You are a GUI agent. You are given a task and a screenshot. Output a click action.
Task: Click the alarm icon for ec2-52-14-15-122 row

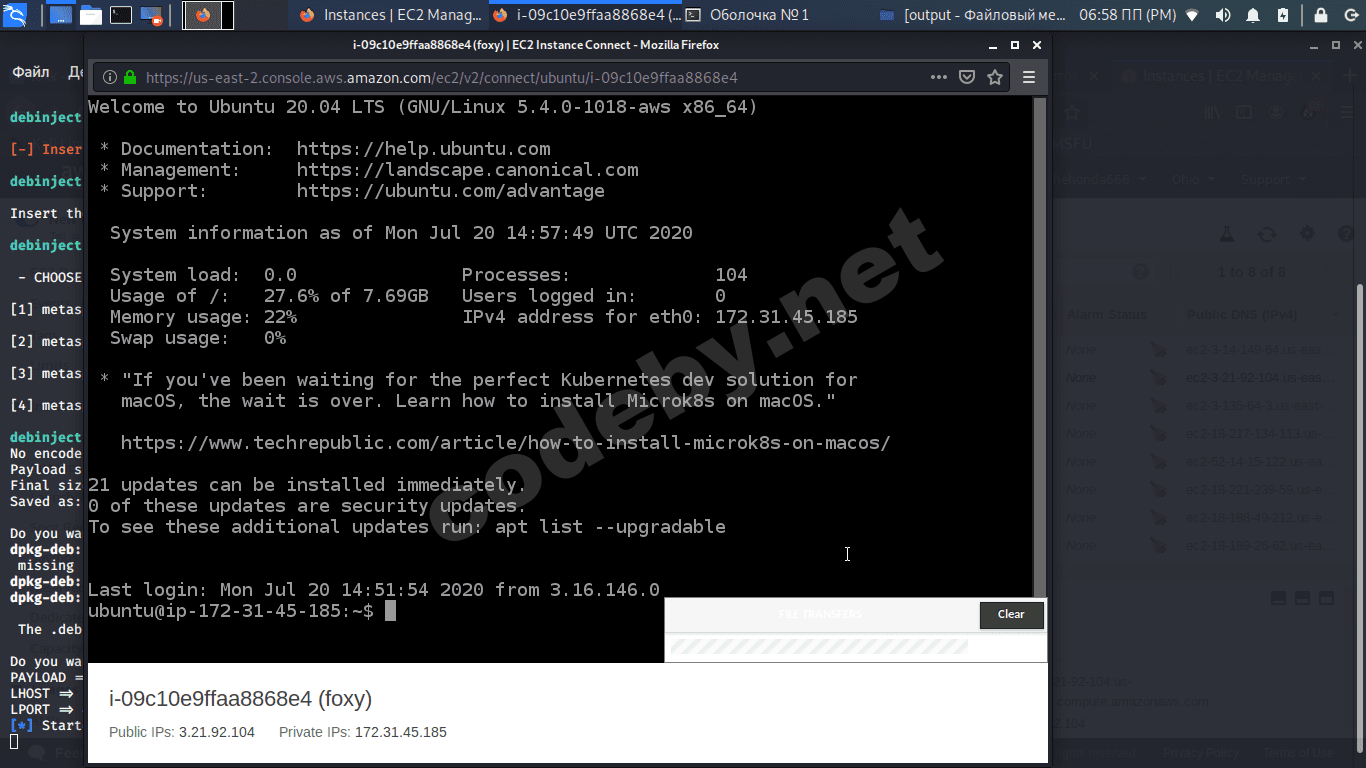click(x=1157, y=462)
